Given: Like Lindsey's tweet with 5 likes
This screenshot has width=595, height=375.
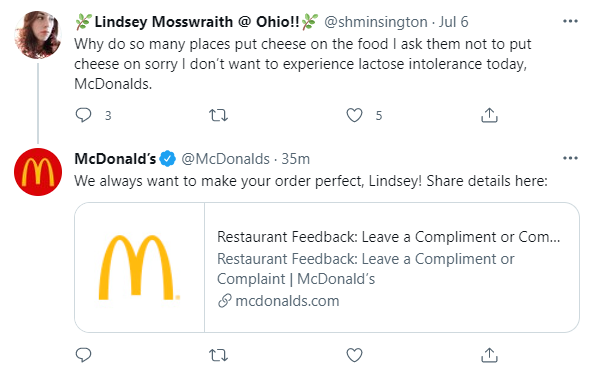Looking at the screenshot, I should coord(354,115).
